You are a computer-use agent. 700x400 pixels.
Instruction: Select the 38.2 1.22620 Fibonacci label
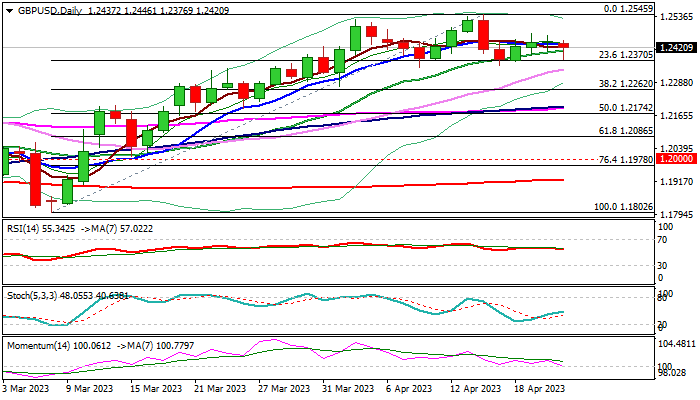pyautogui.click(x=626, y=83)
